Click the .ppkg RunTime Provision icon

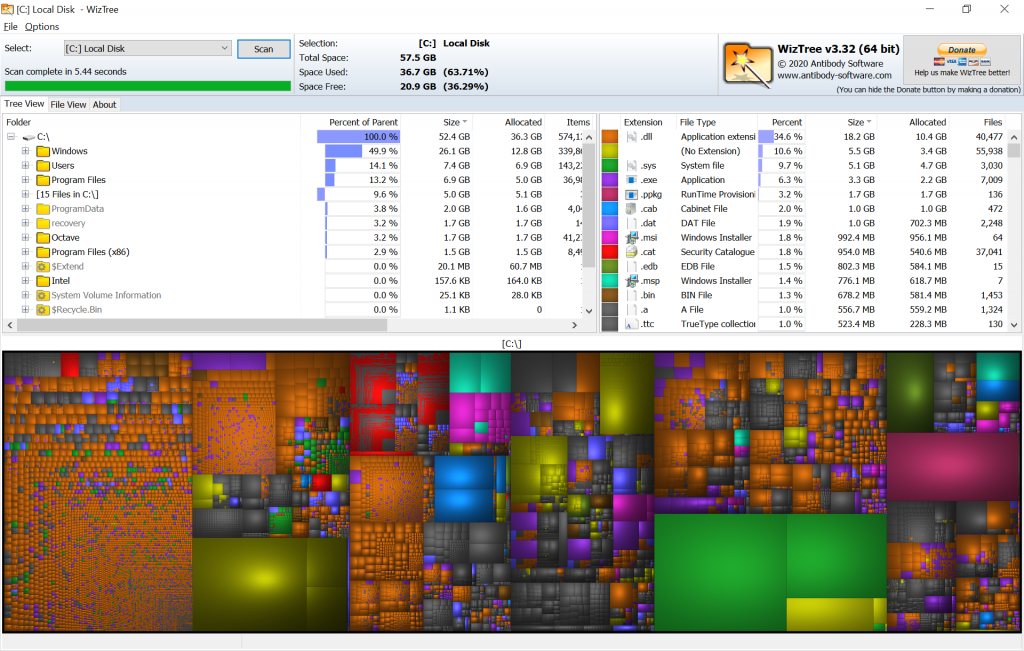(631, 194)
